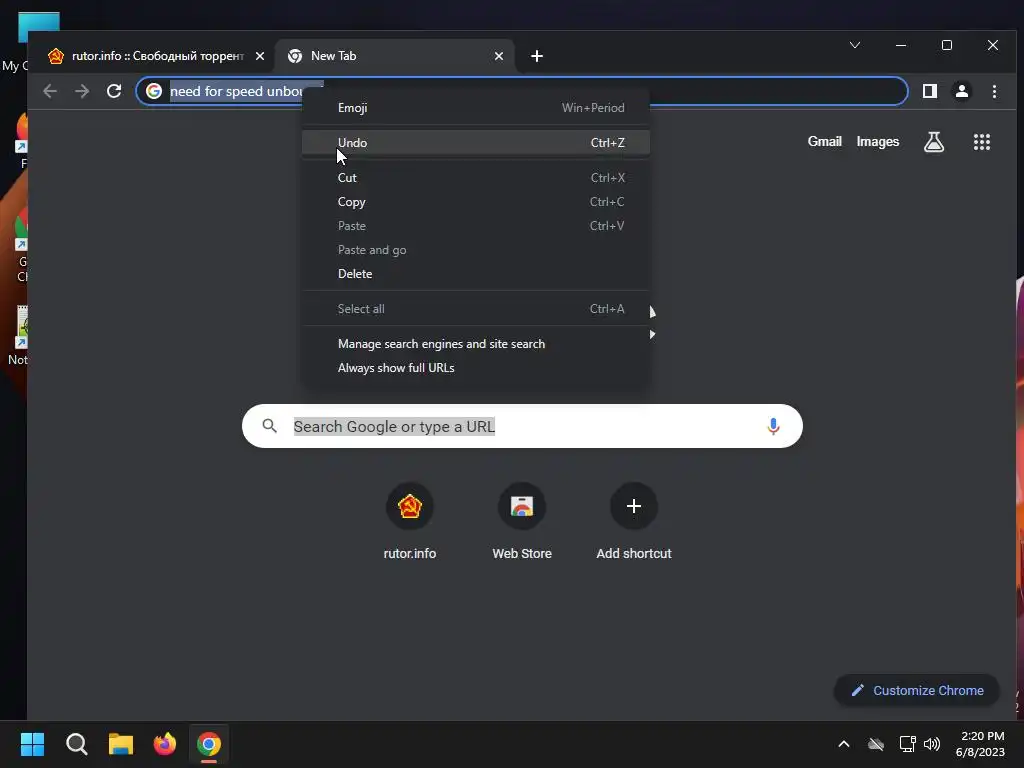
Task: Click the Chrome icon in the taskbar
Action: click(x=209, y=744)
